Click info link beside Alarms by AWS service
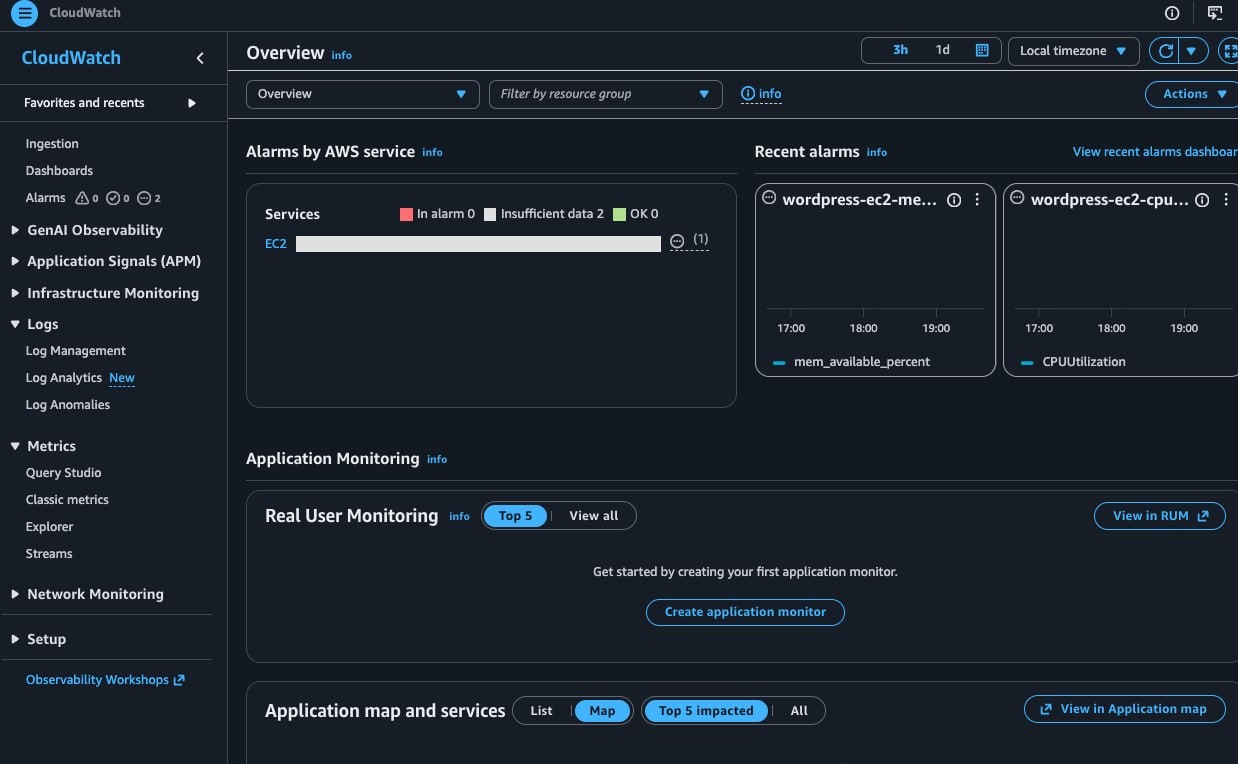This screenshot has width=1238, height=764. (432, 152)
